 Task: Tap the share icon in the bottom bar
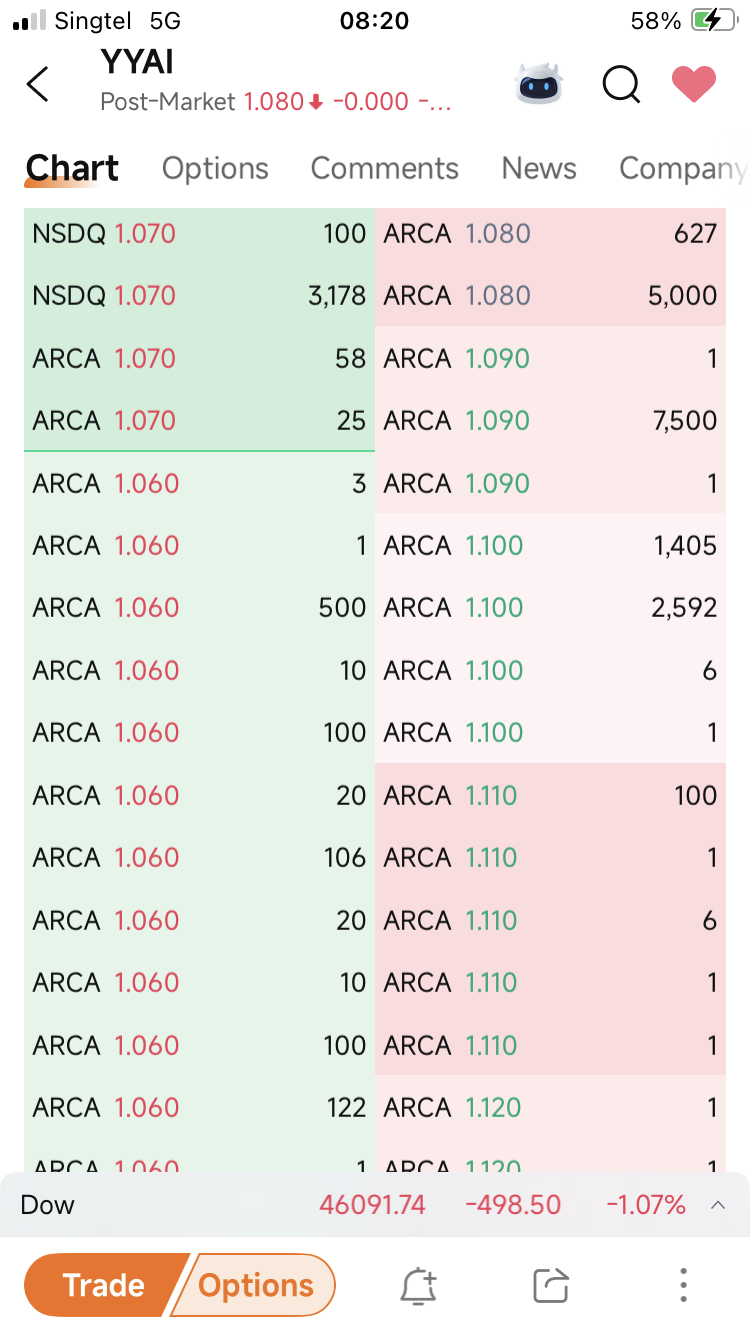[x=551, y=1286]
